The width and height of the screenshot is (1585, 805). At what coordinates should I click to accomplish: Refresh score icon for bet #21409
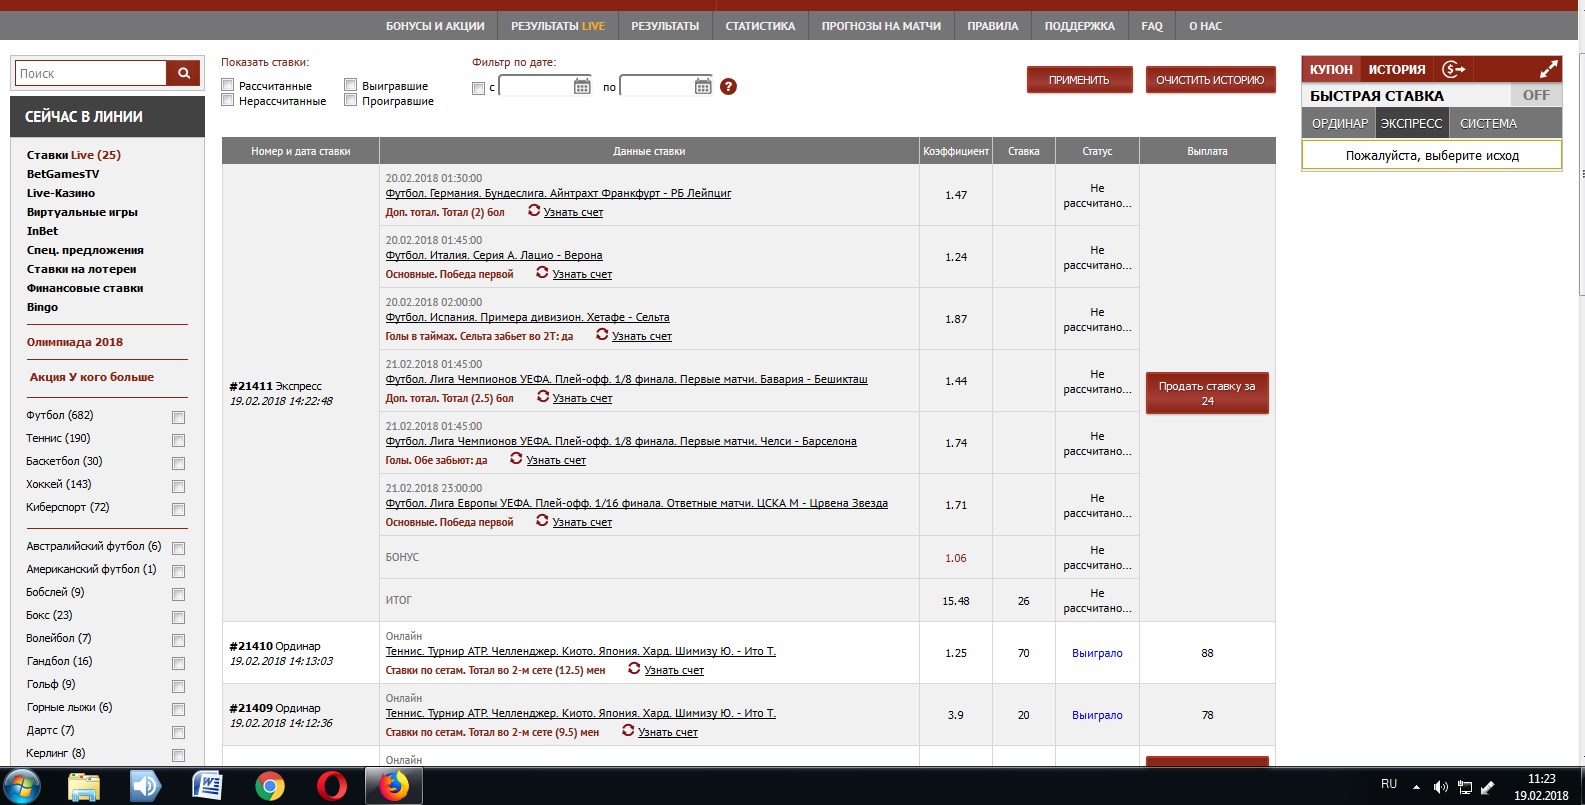click(628, 731)
